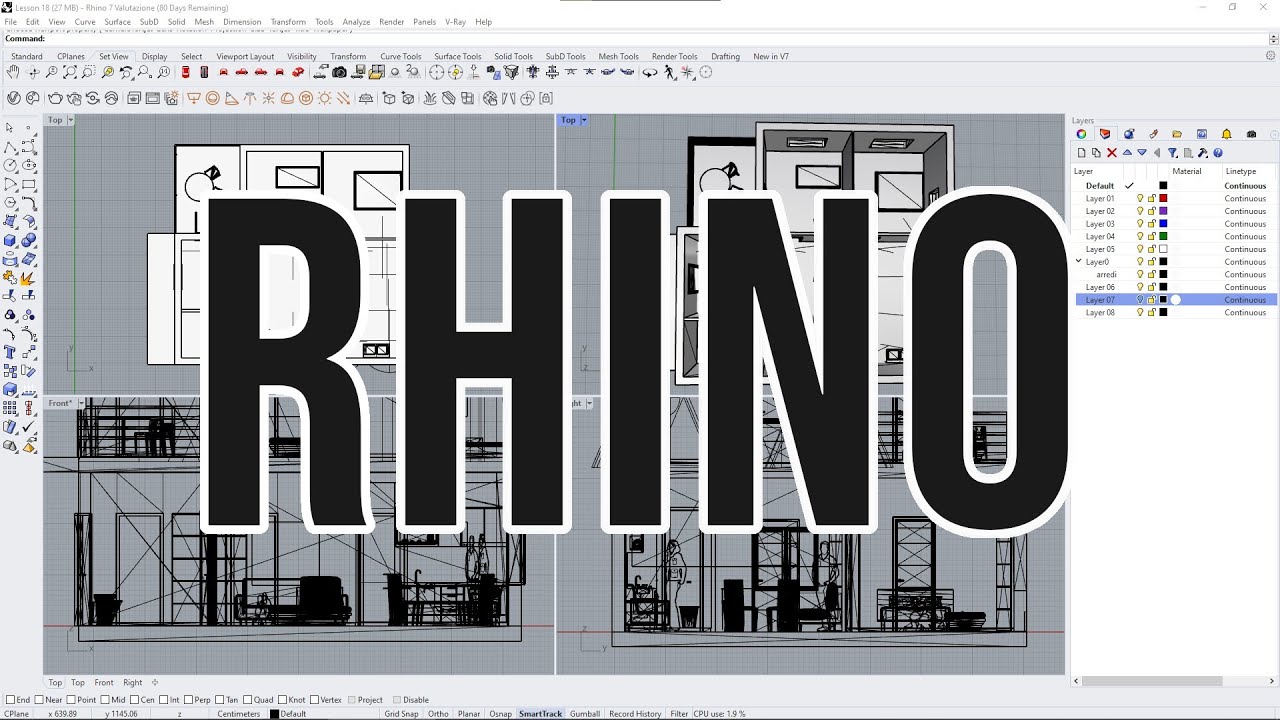Enable the Mid osnap checkbox
Viewport: 1280px width, 720px height.
[105, 700]
